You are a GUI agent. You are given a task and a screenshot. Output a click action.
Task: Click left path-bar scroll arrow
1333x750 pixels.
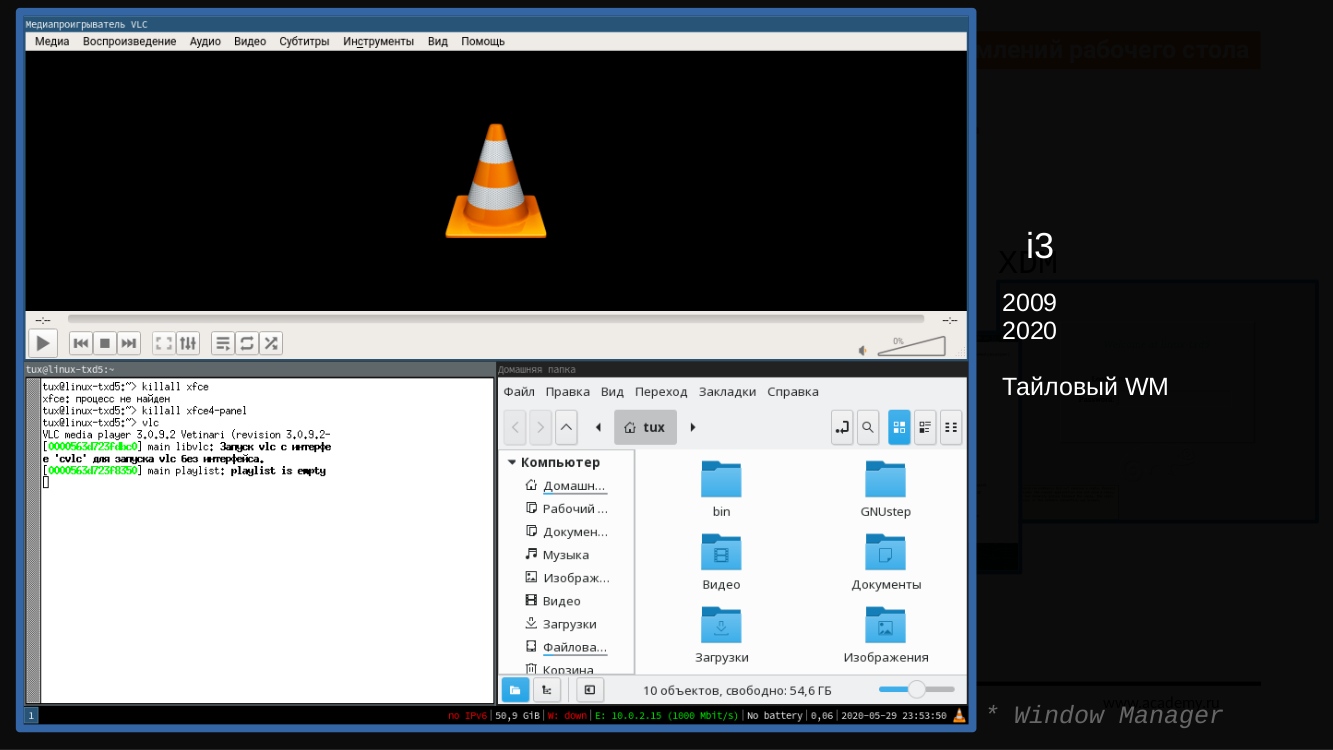click(598, 427)
